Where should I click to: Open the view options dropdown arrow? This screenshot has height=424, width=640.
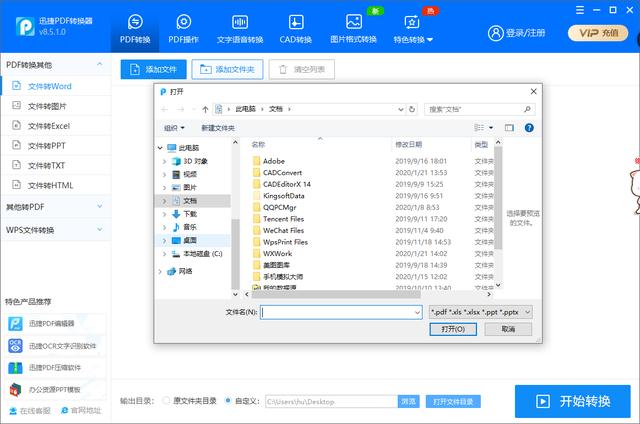click(x=491, y=128)
